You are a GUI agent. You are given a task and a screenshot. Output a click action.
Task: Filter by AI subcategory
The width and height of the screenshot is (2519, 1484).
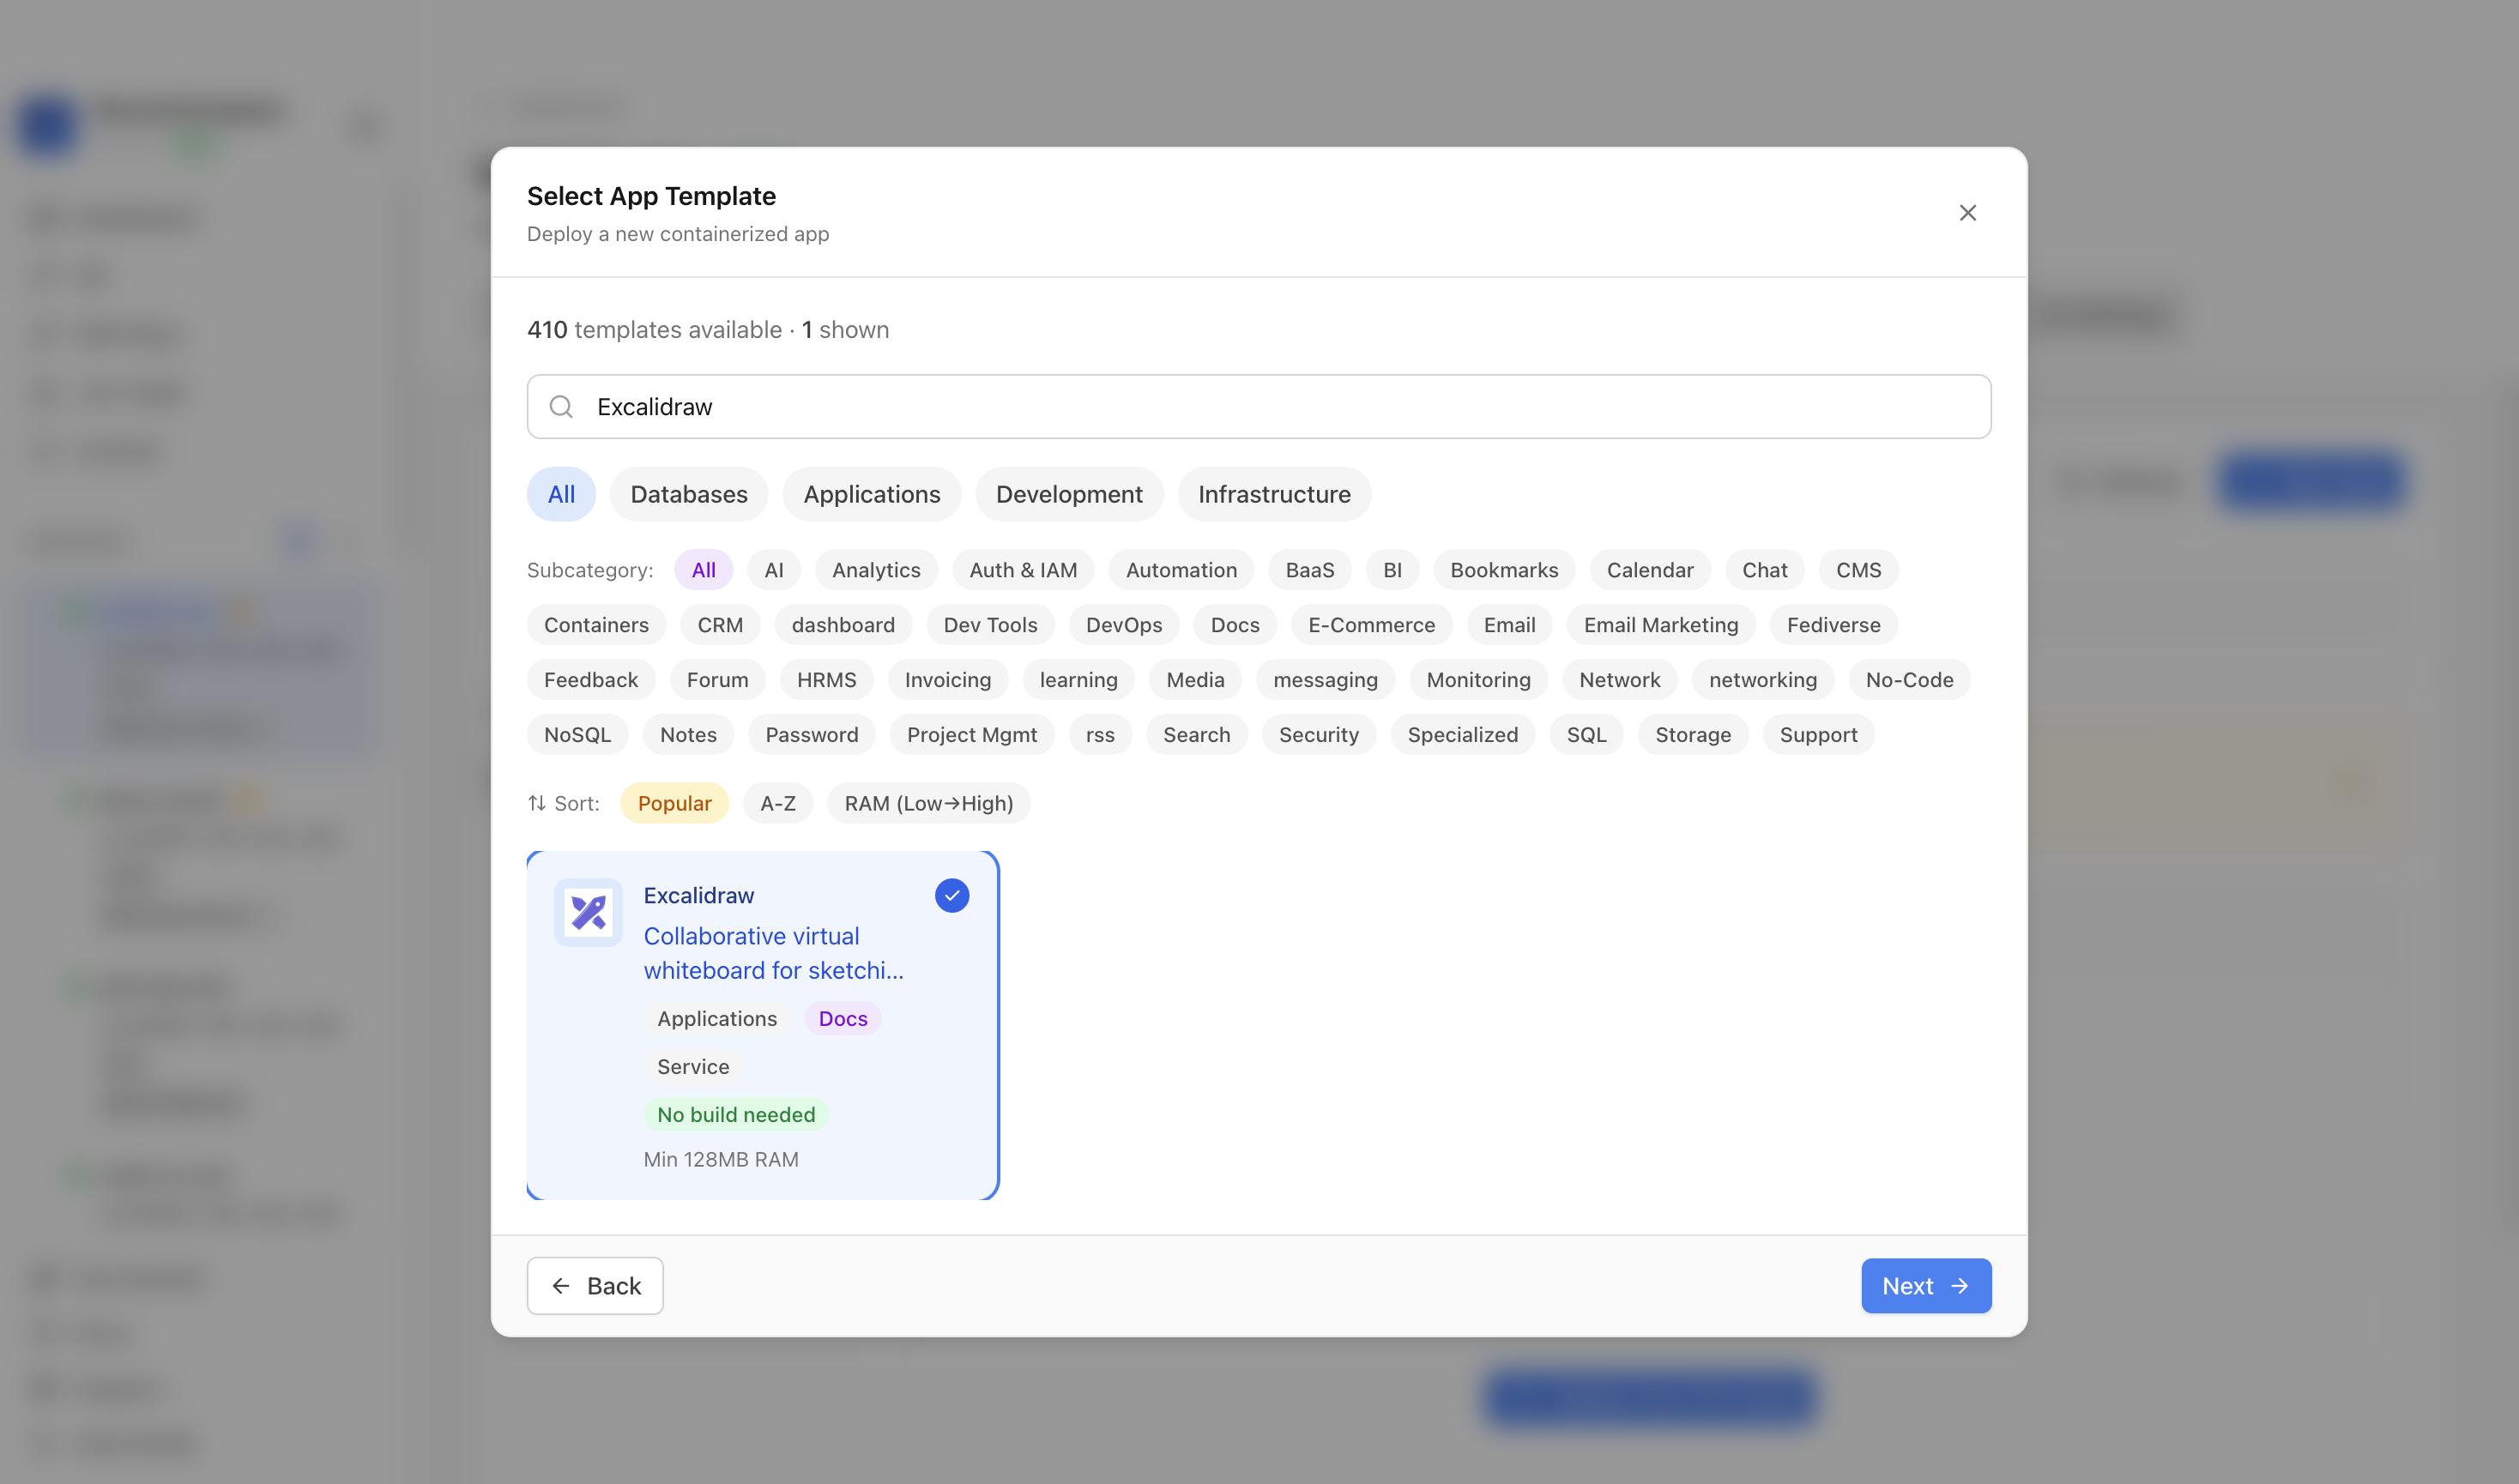tap(774, 570)
